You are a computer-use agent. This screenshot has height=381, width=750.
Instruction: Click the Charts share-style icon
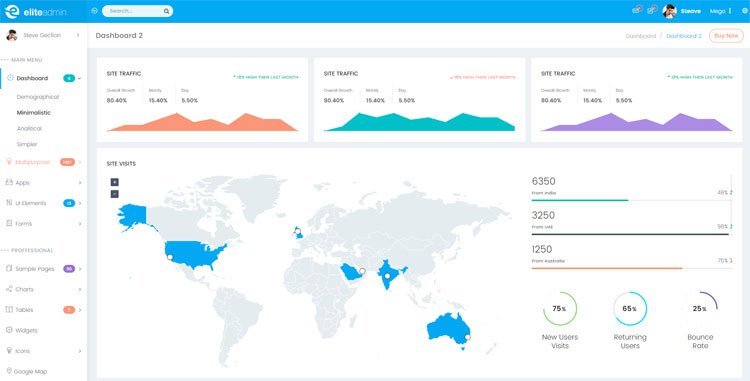tap(9, 289)
